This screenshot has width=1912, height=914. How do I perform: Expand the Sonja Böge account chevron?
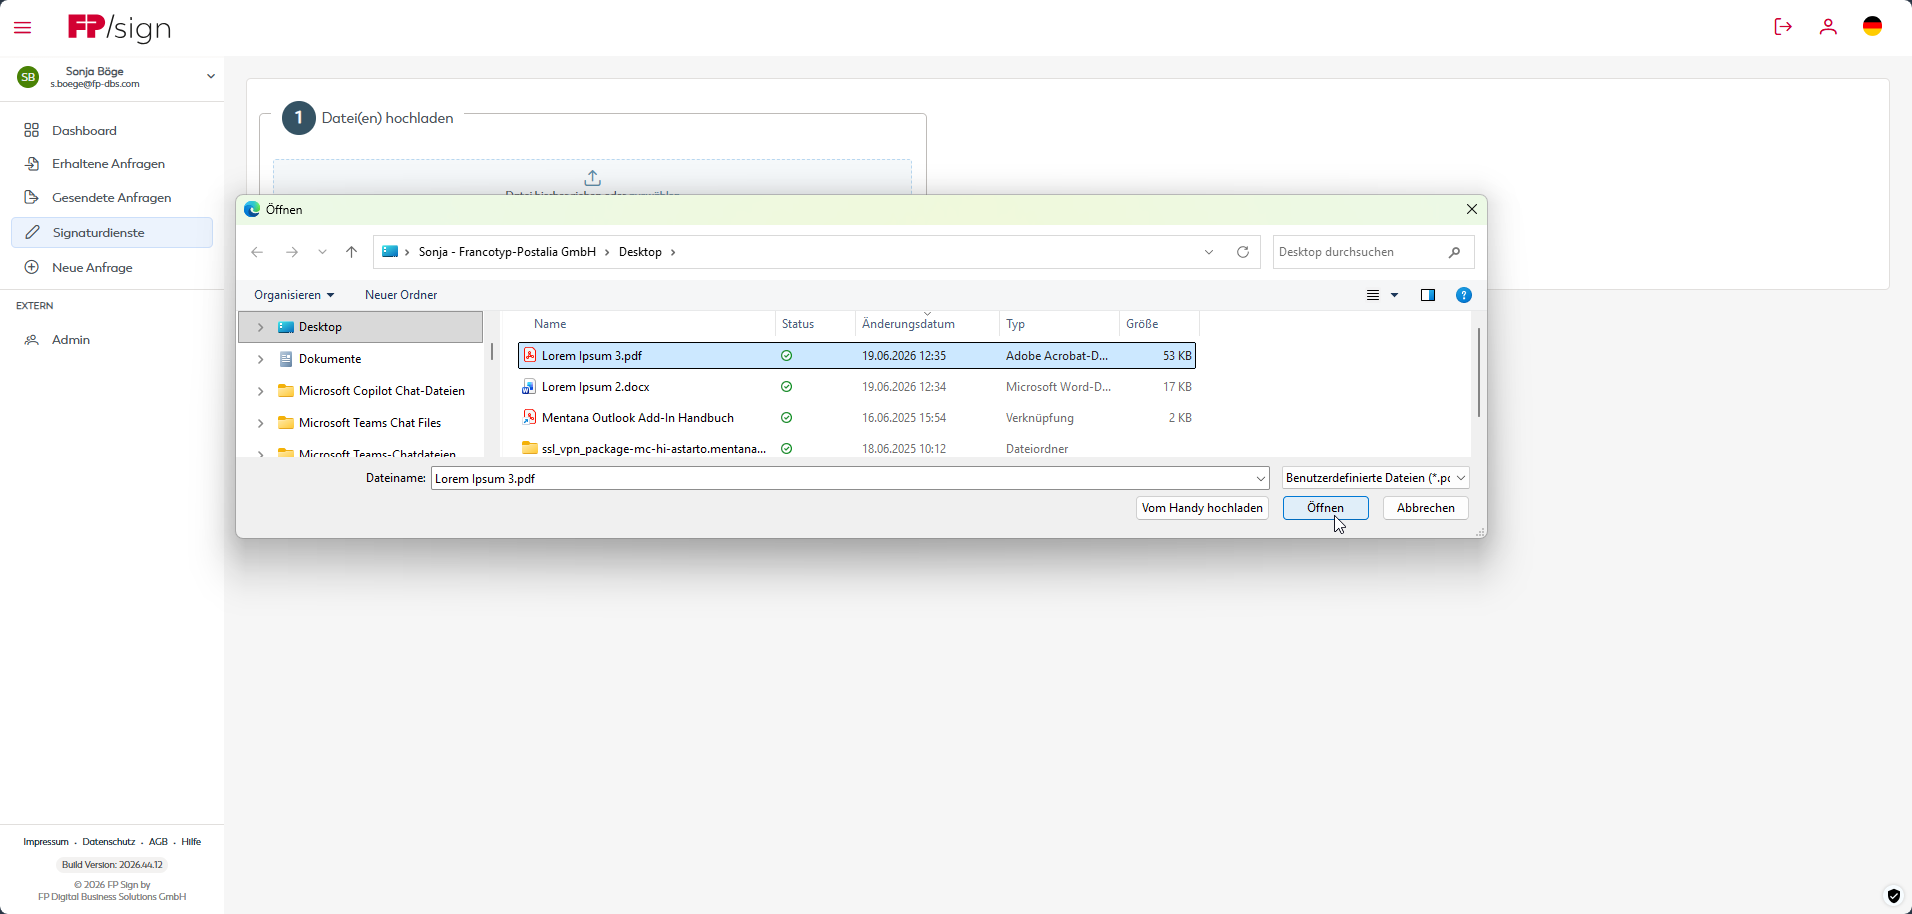click(x=210, y=76)
